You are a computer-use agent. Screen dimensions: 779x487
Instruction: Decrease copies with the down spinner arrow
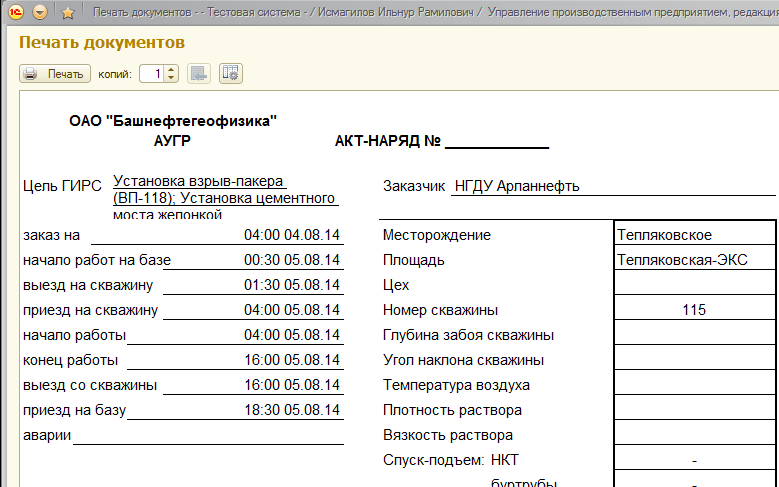171,78
